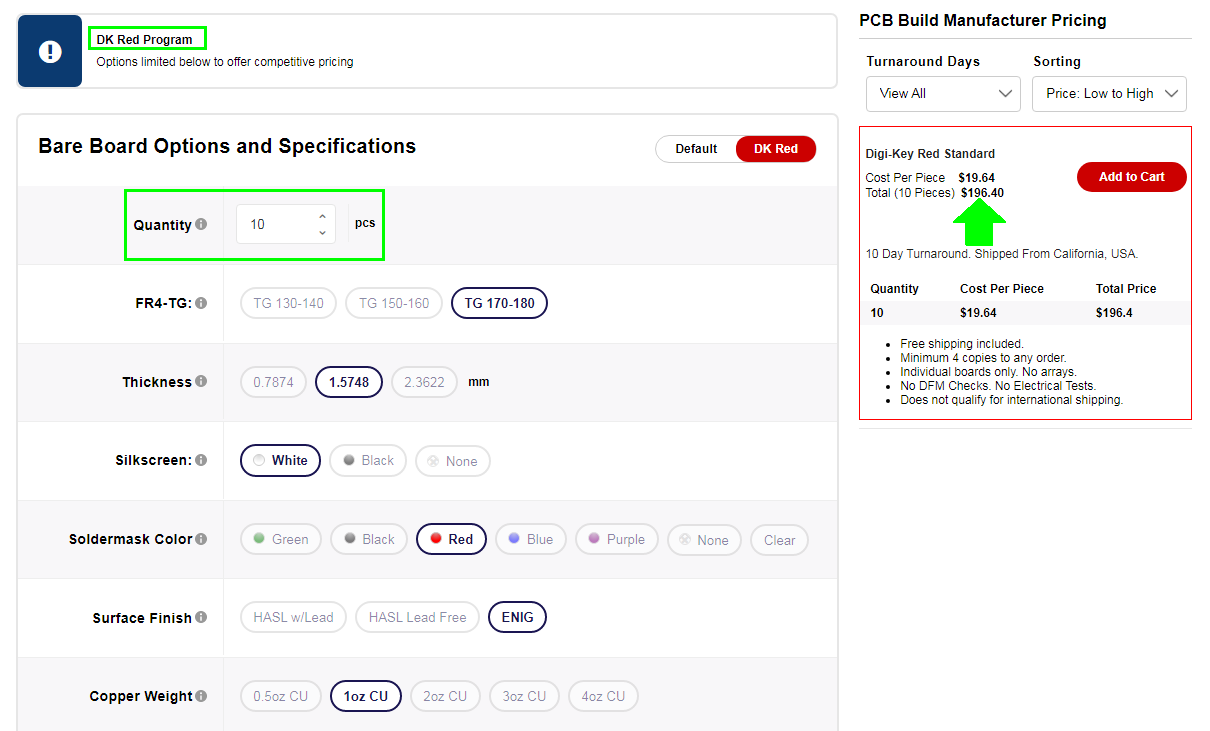Select Black silkscreen
The height and width of the screenshot is (731, 1210).
368,460
